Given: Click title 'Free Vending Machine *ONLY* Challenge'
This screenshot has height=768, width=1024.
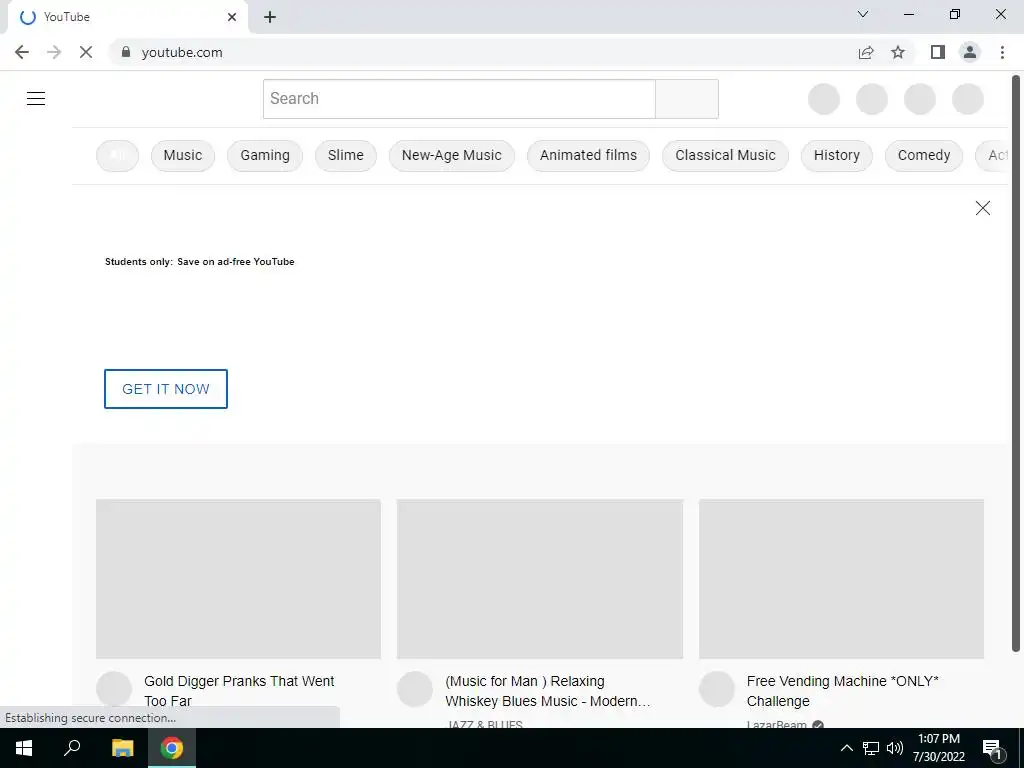Looking at the screenshot, I should coord(842,691).
